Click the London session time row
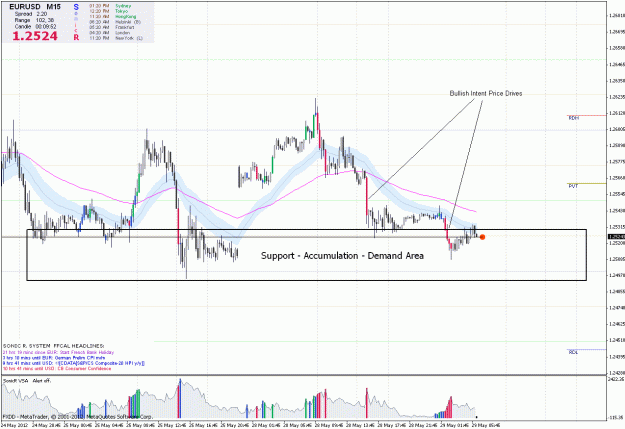Screen dimensions: 625x429 [110, 33]
